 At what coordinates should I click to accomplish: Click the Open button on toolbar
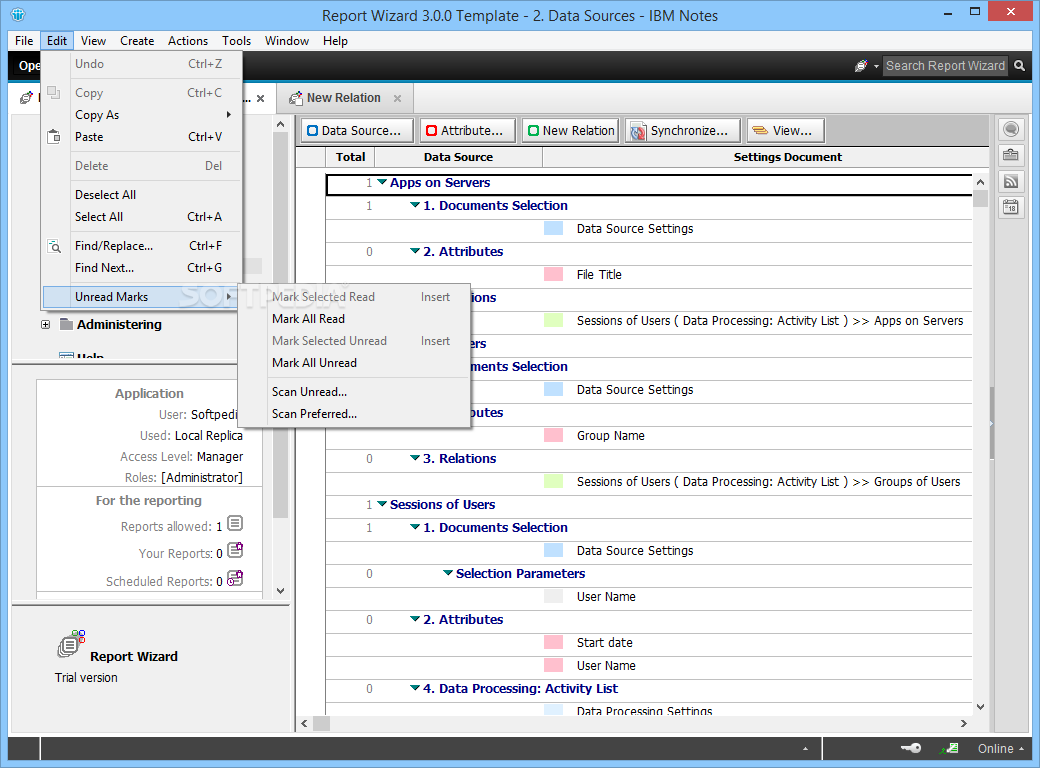(27, 66)
